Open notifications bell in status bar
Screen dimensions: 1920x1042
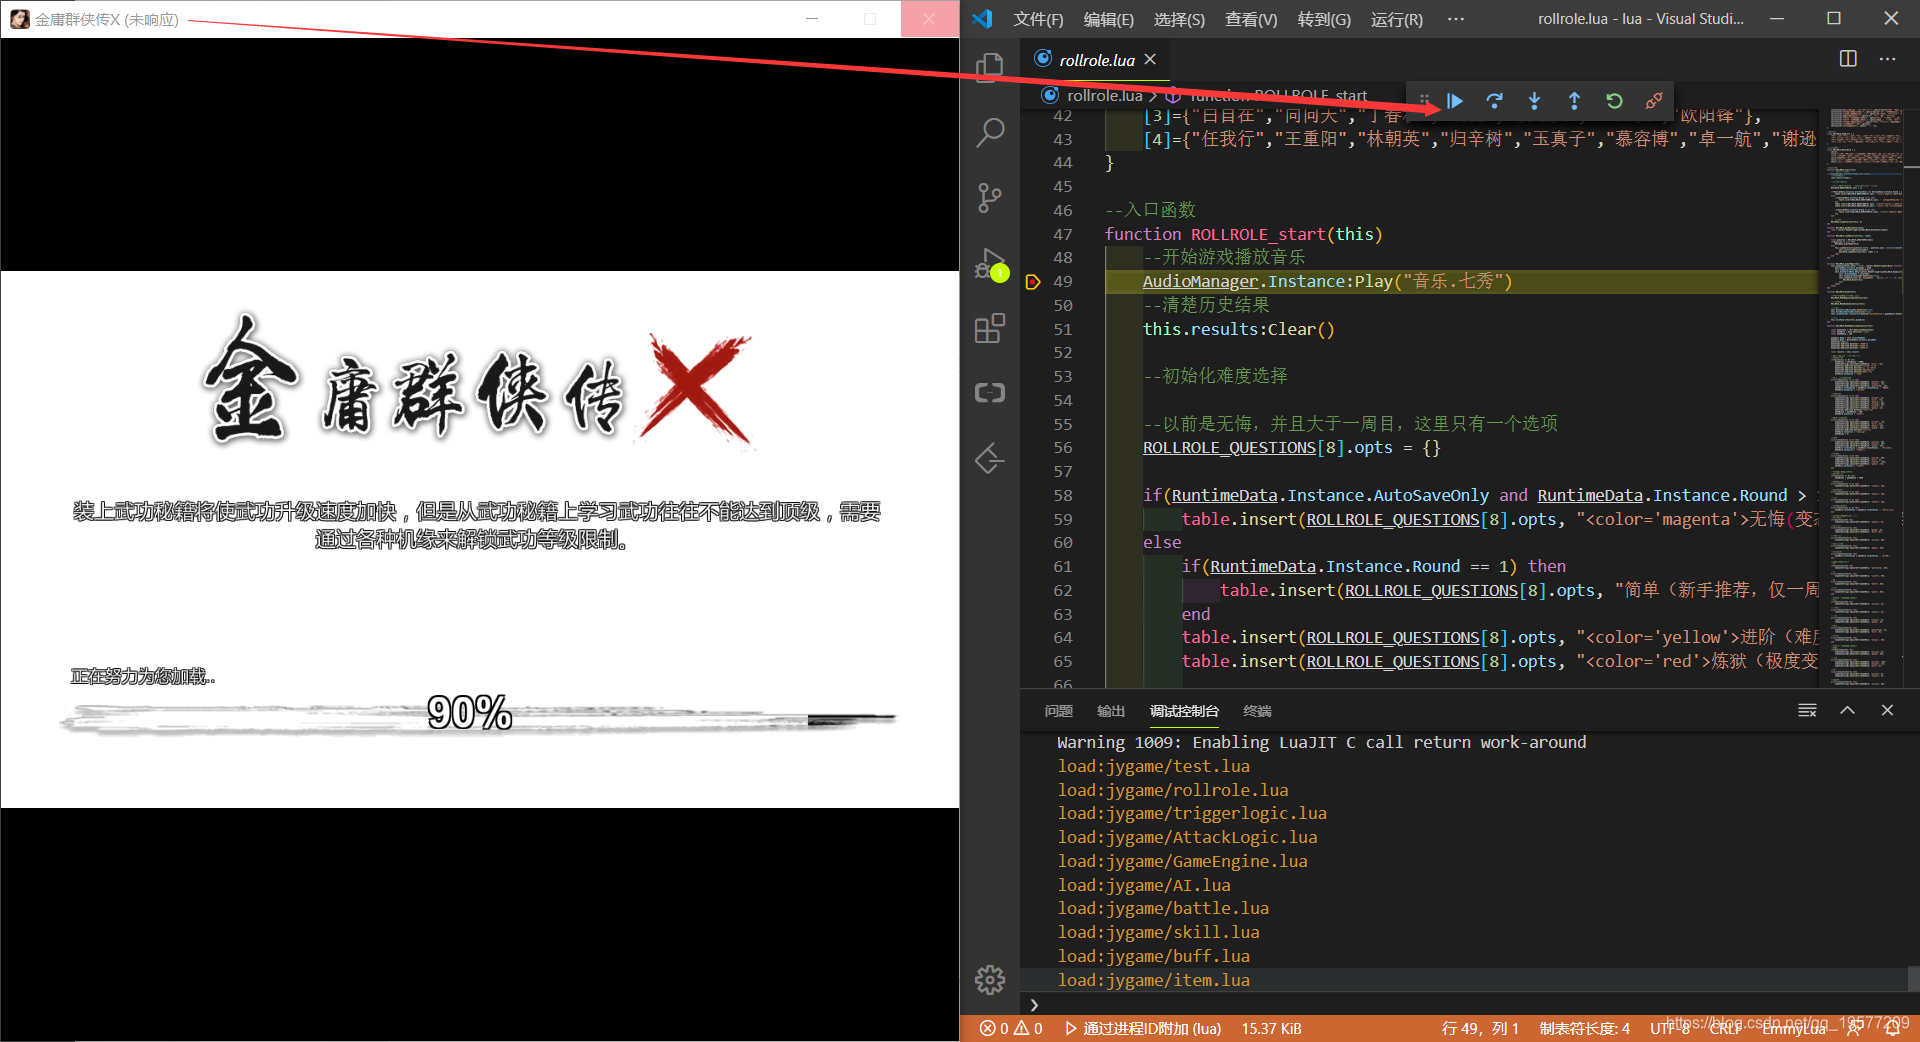[1892, 1028]
